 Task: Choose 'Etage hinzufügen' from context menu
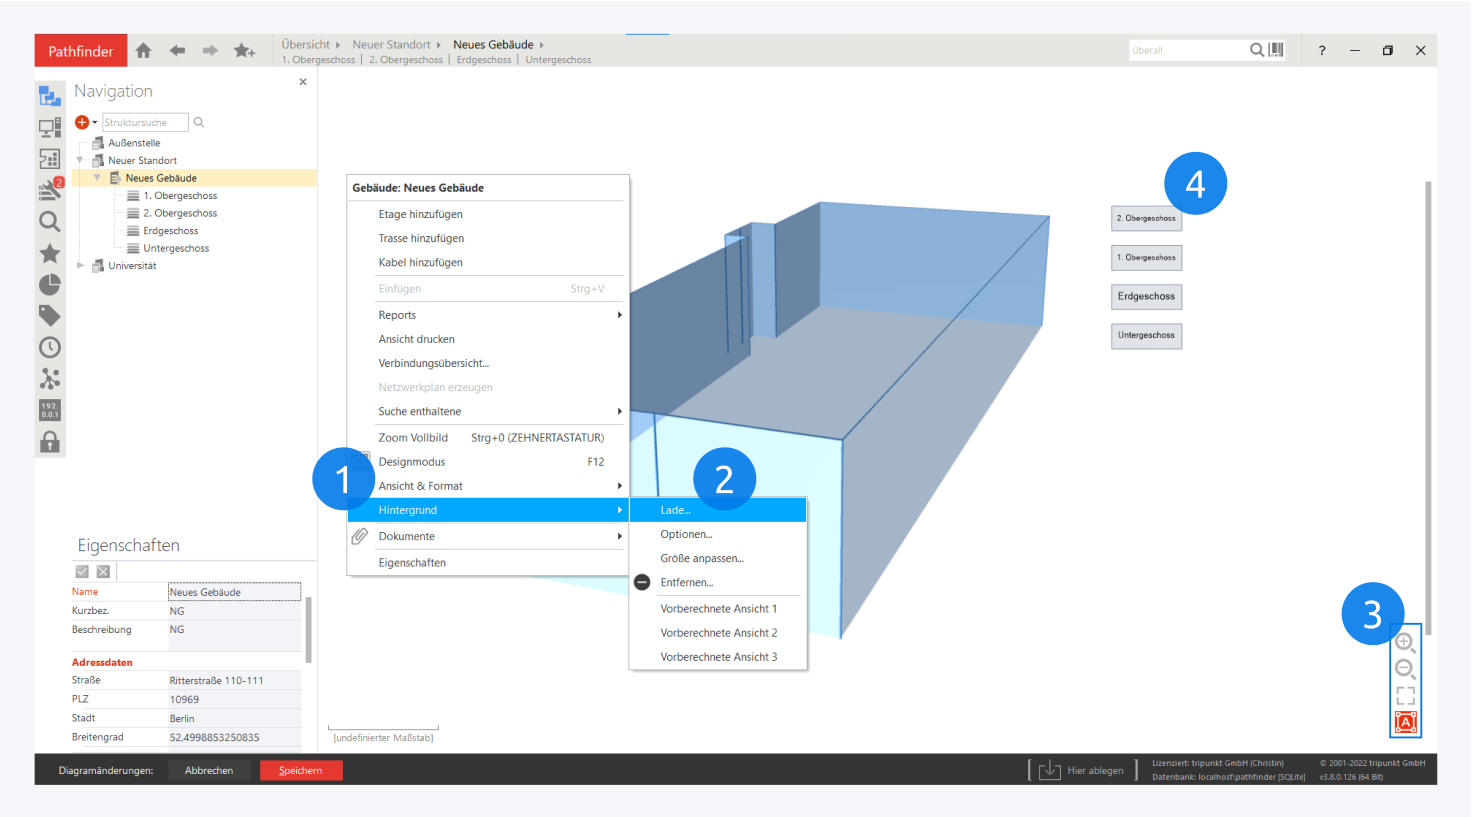(x=420, y=214)
